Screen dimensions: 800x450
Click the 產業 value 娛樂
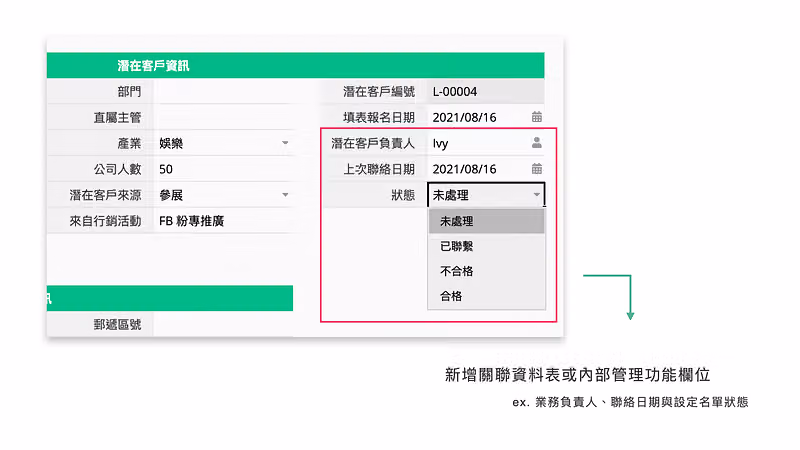click(x=171, y=143)
